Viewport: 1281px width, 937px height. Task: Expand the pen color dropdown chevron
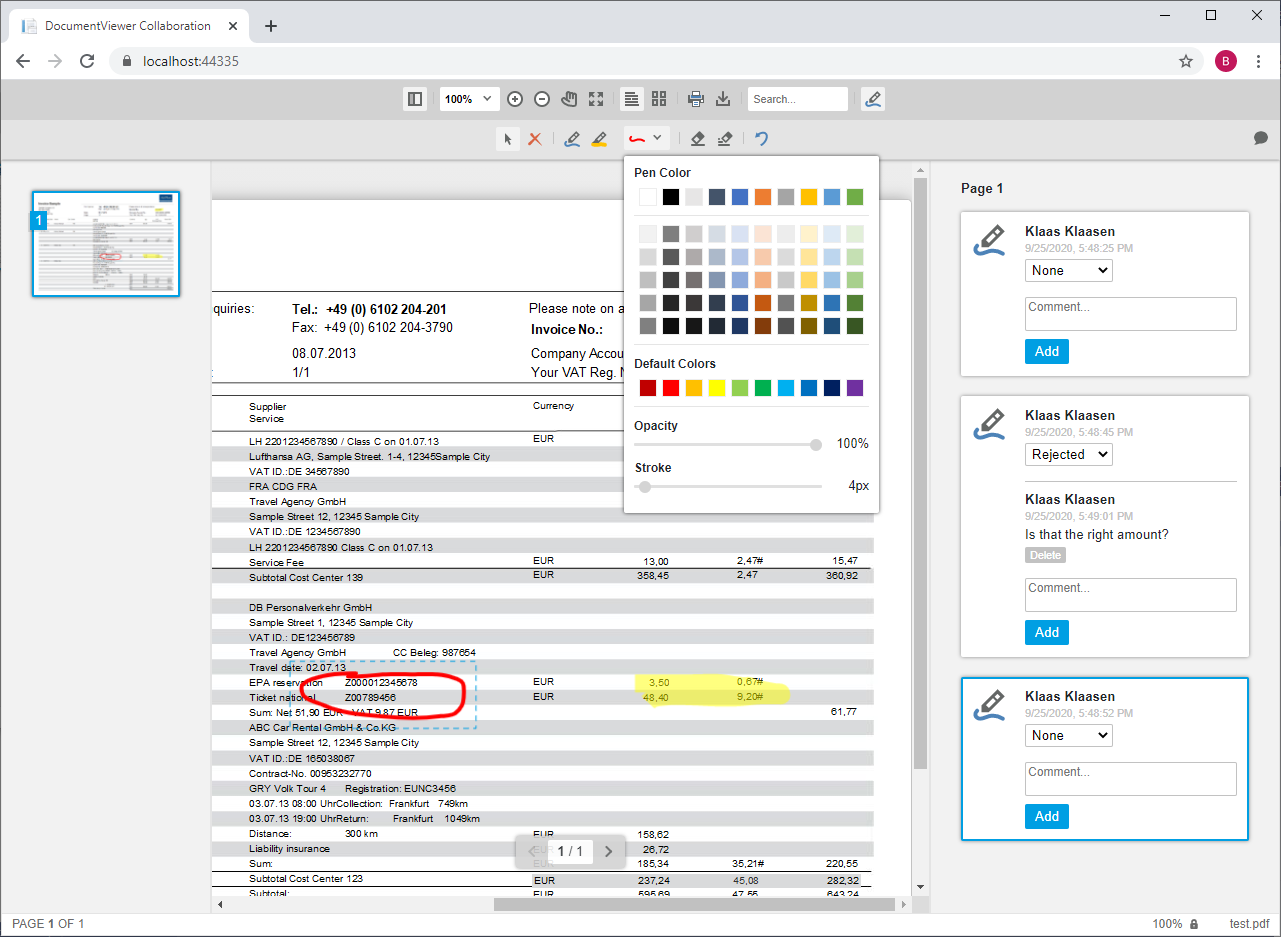click(x=657, y=138)
